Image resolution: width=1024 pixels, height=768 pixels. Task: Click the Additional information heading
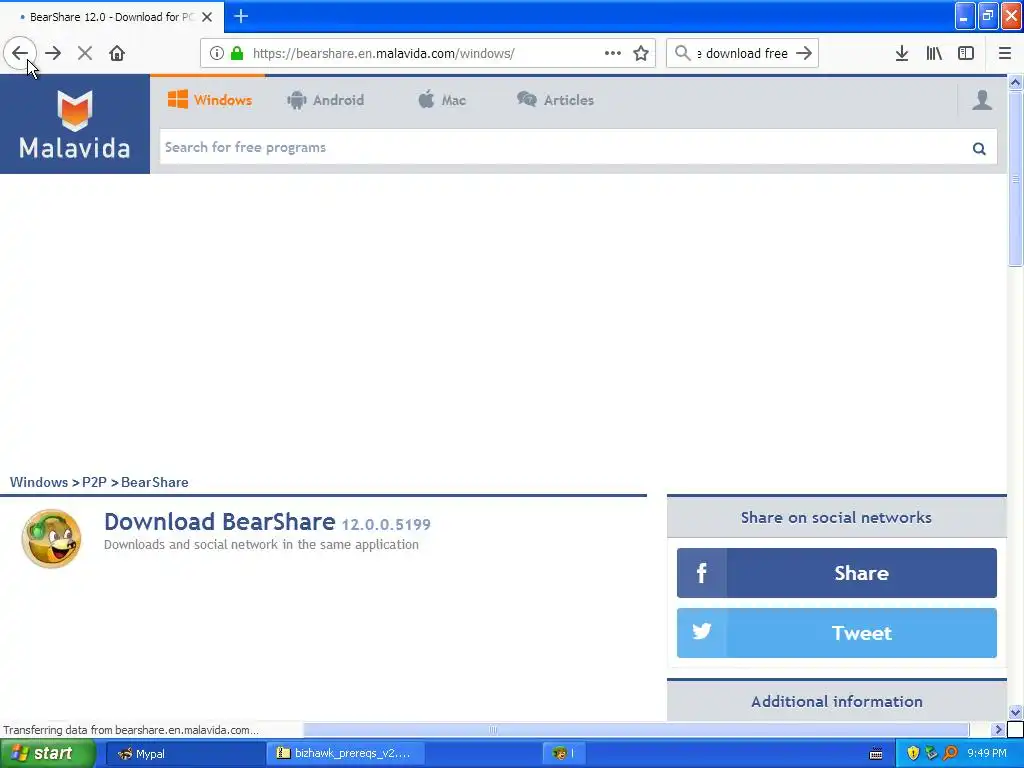coord(837,701)
